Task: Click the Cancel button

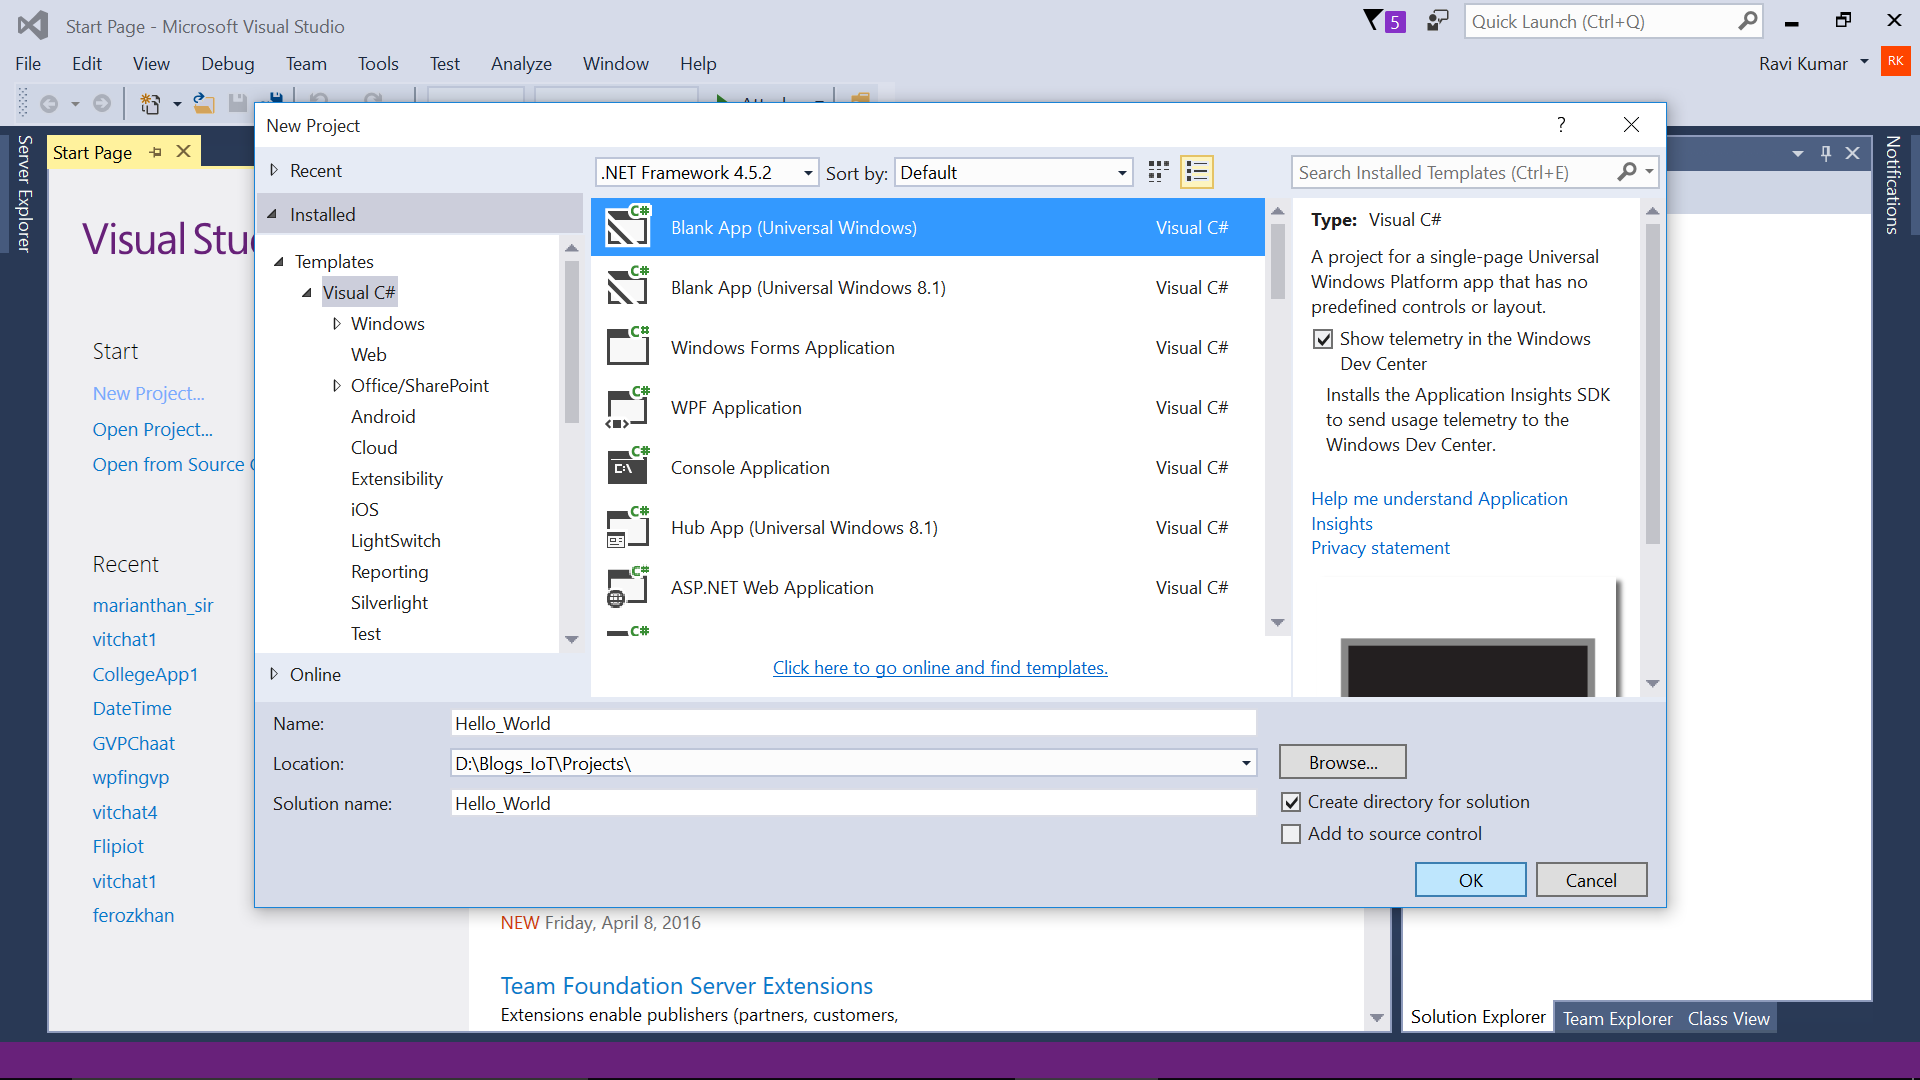Action: pos(1591,880)
